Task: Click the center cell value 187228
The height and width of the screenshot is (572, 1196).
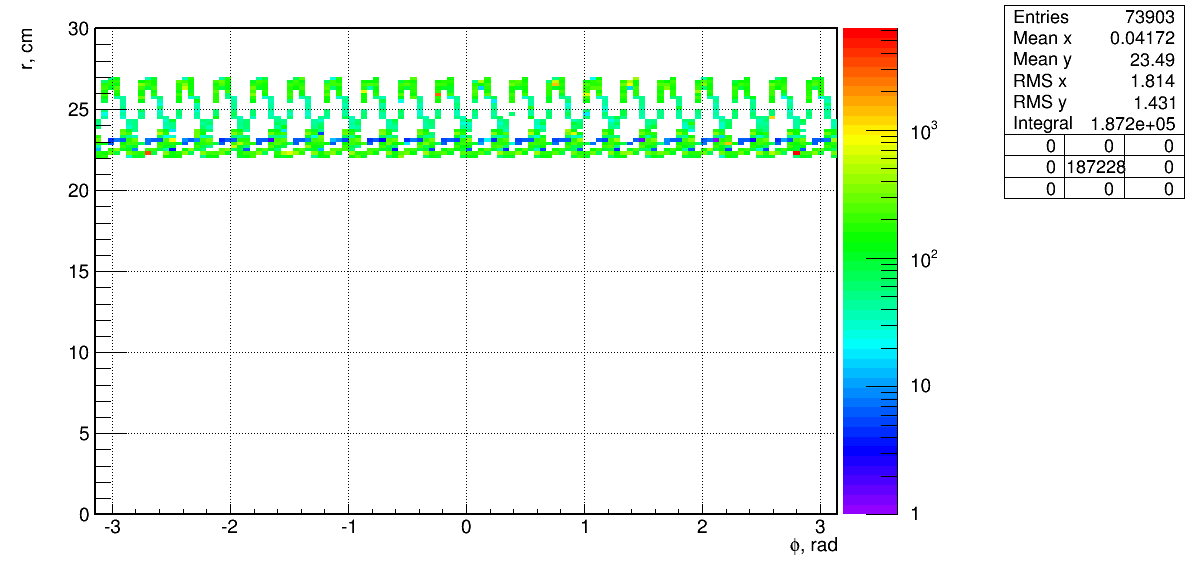Action: pos(1094,166)
